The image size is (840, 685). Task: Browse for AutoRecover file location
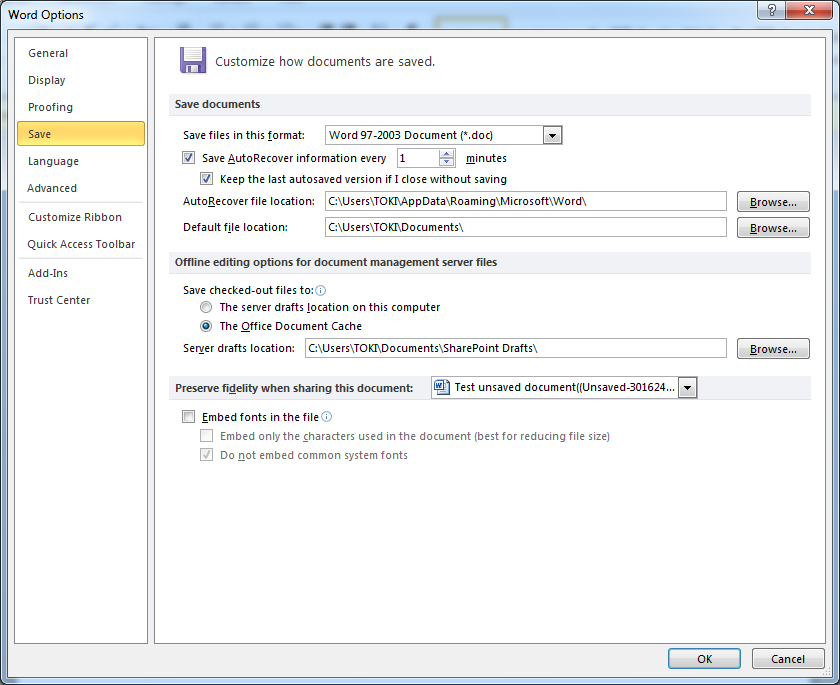click(773, 202)
